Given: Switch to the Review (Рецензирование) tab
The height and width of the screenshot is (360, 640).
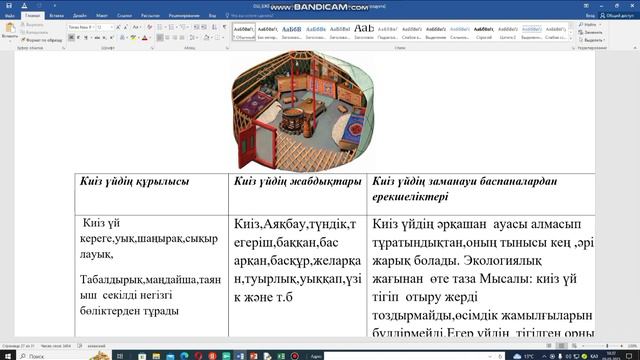Looking at the screenshot, I should [x=184, y=16].
